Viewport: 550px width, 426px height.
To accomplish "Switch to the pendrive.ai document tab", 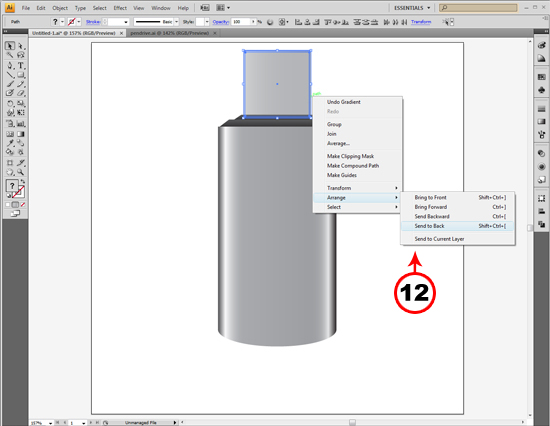I will (169, 33).
